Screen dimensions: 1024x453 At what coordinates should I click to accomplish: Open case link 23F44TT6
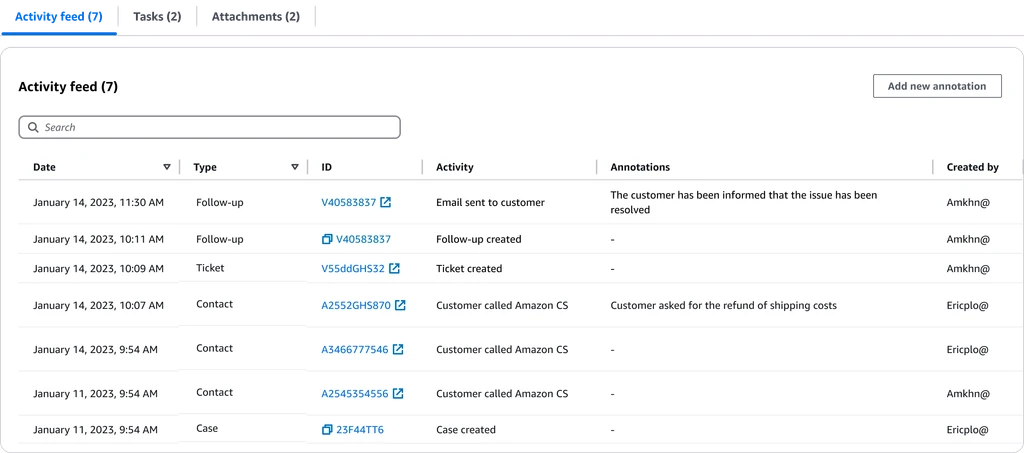point(360,430)
